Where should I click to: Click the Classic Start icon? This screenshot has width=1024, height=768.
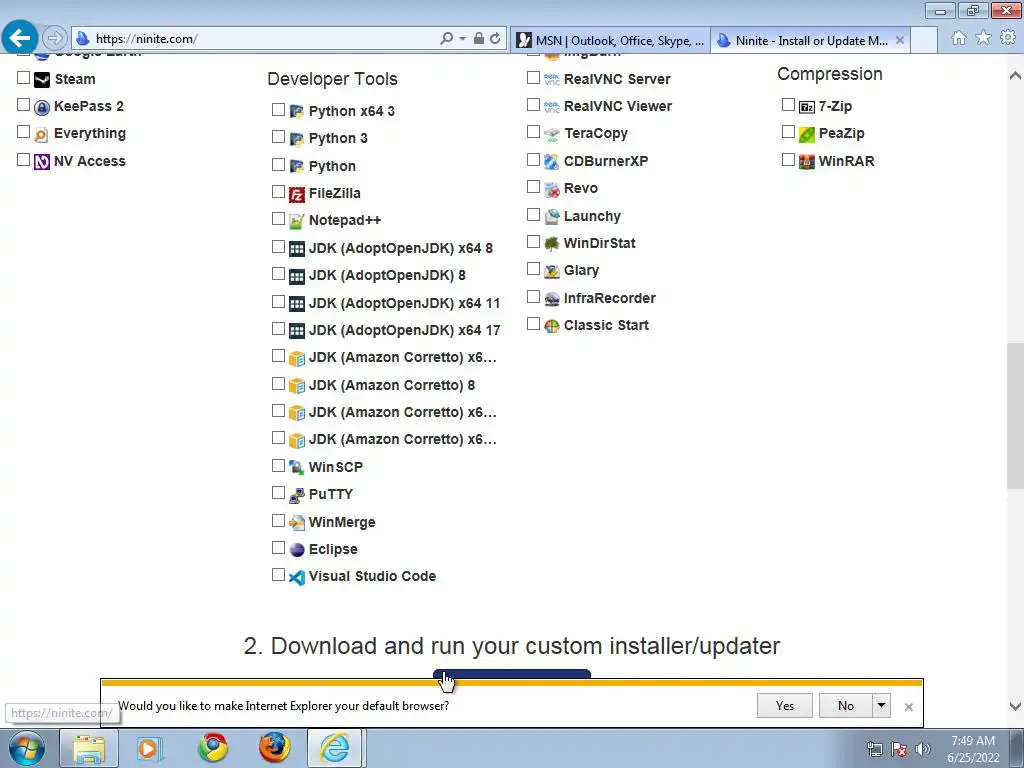[x=552, y=326]
